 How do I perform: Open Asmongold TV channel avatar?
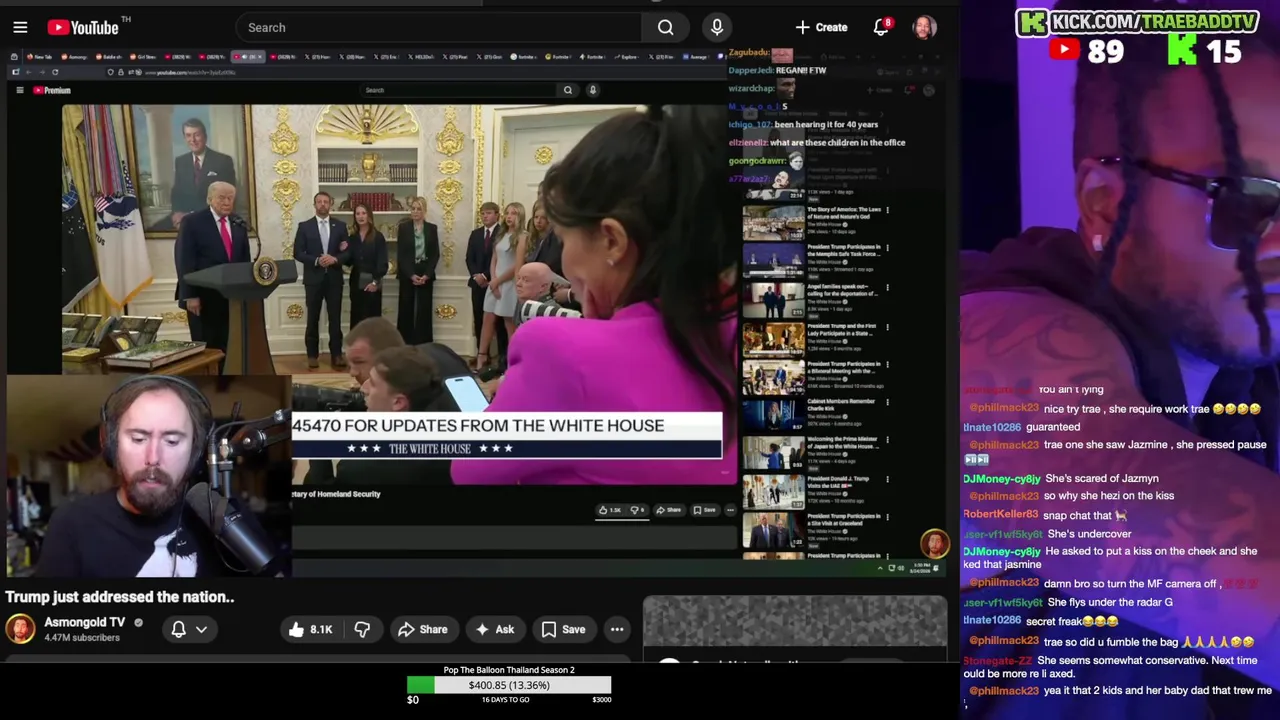(x=19, y=629)
